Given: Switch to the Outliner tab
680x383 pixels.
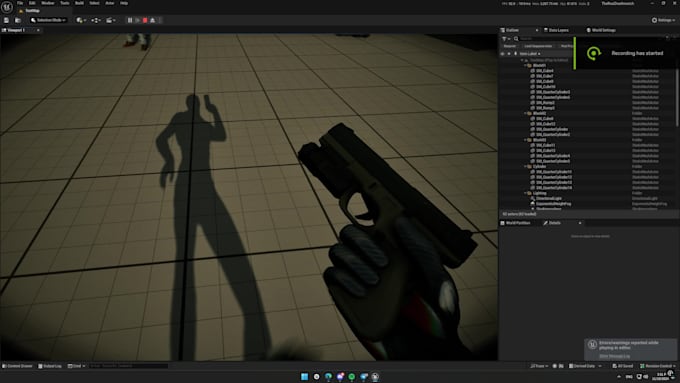Looking at the screenshot, I should (x=513, y=30).
